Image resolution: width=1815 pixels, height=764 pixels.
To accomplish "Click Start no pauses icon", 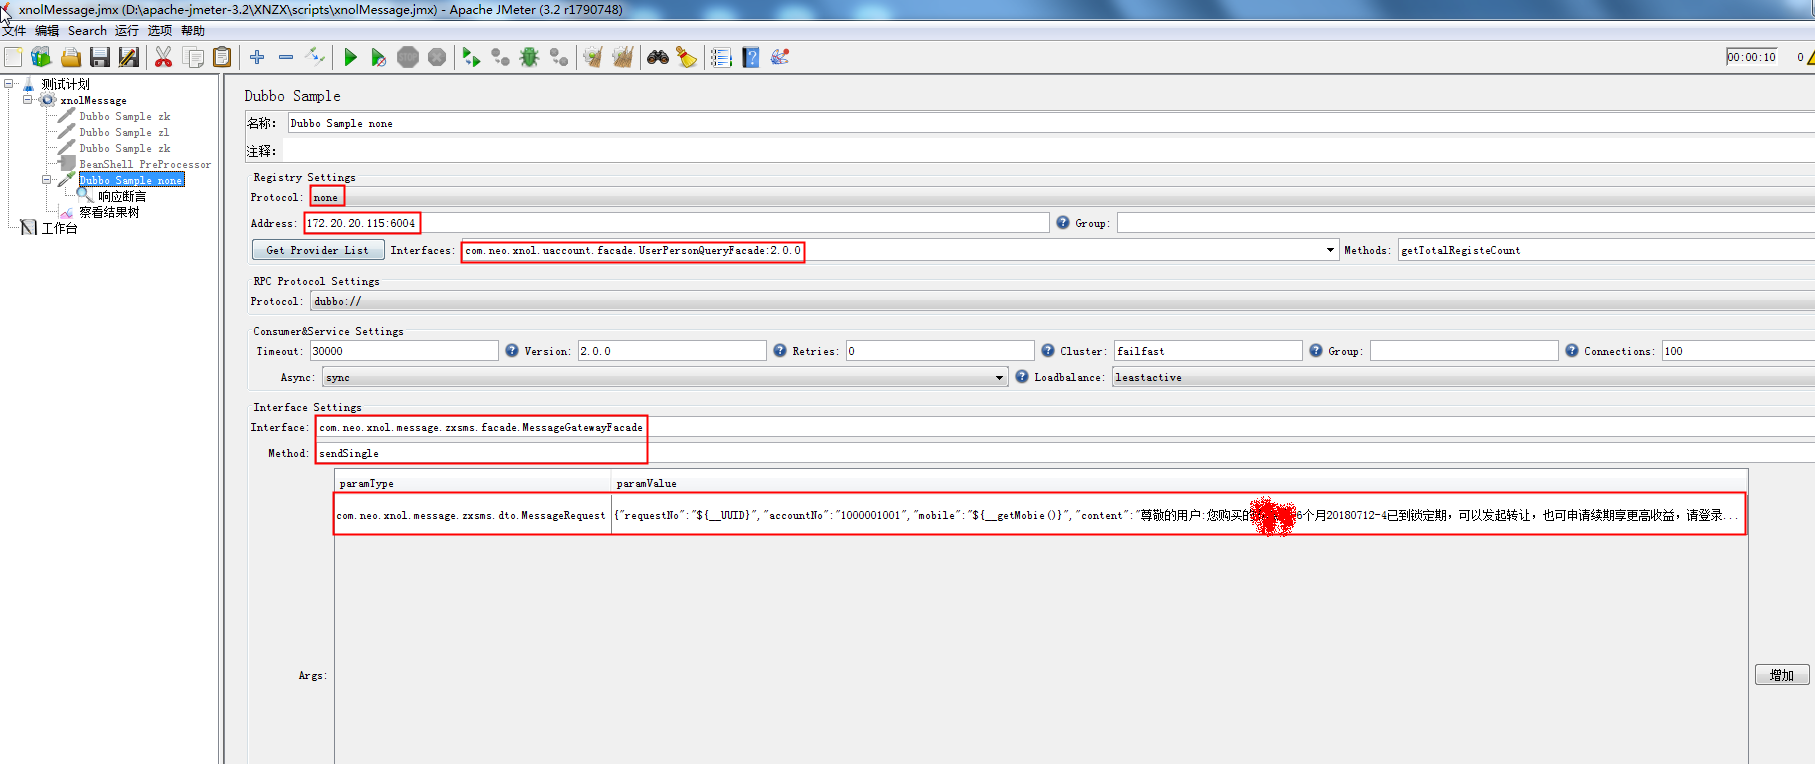I will [x=378, y=57].
